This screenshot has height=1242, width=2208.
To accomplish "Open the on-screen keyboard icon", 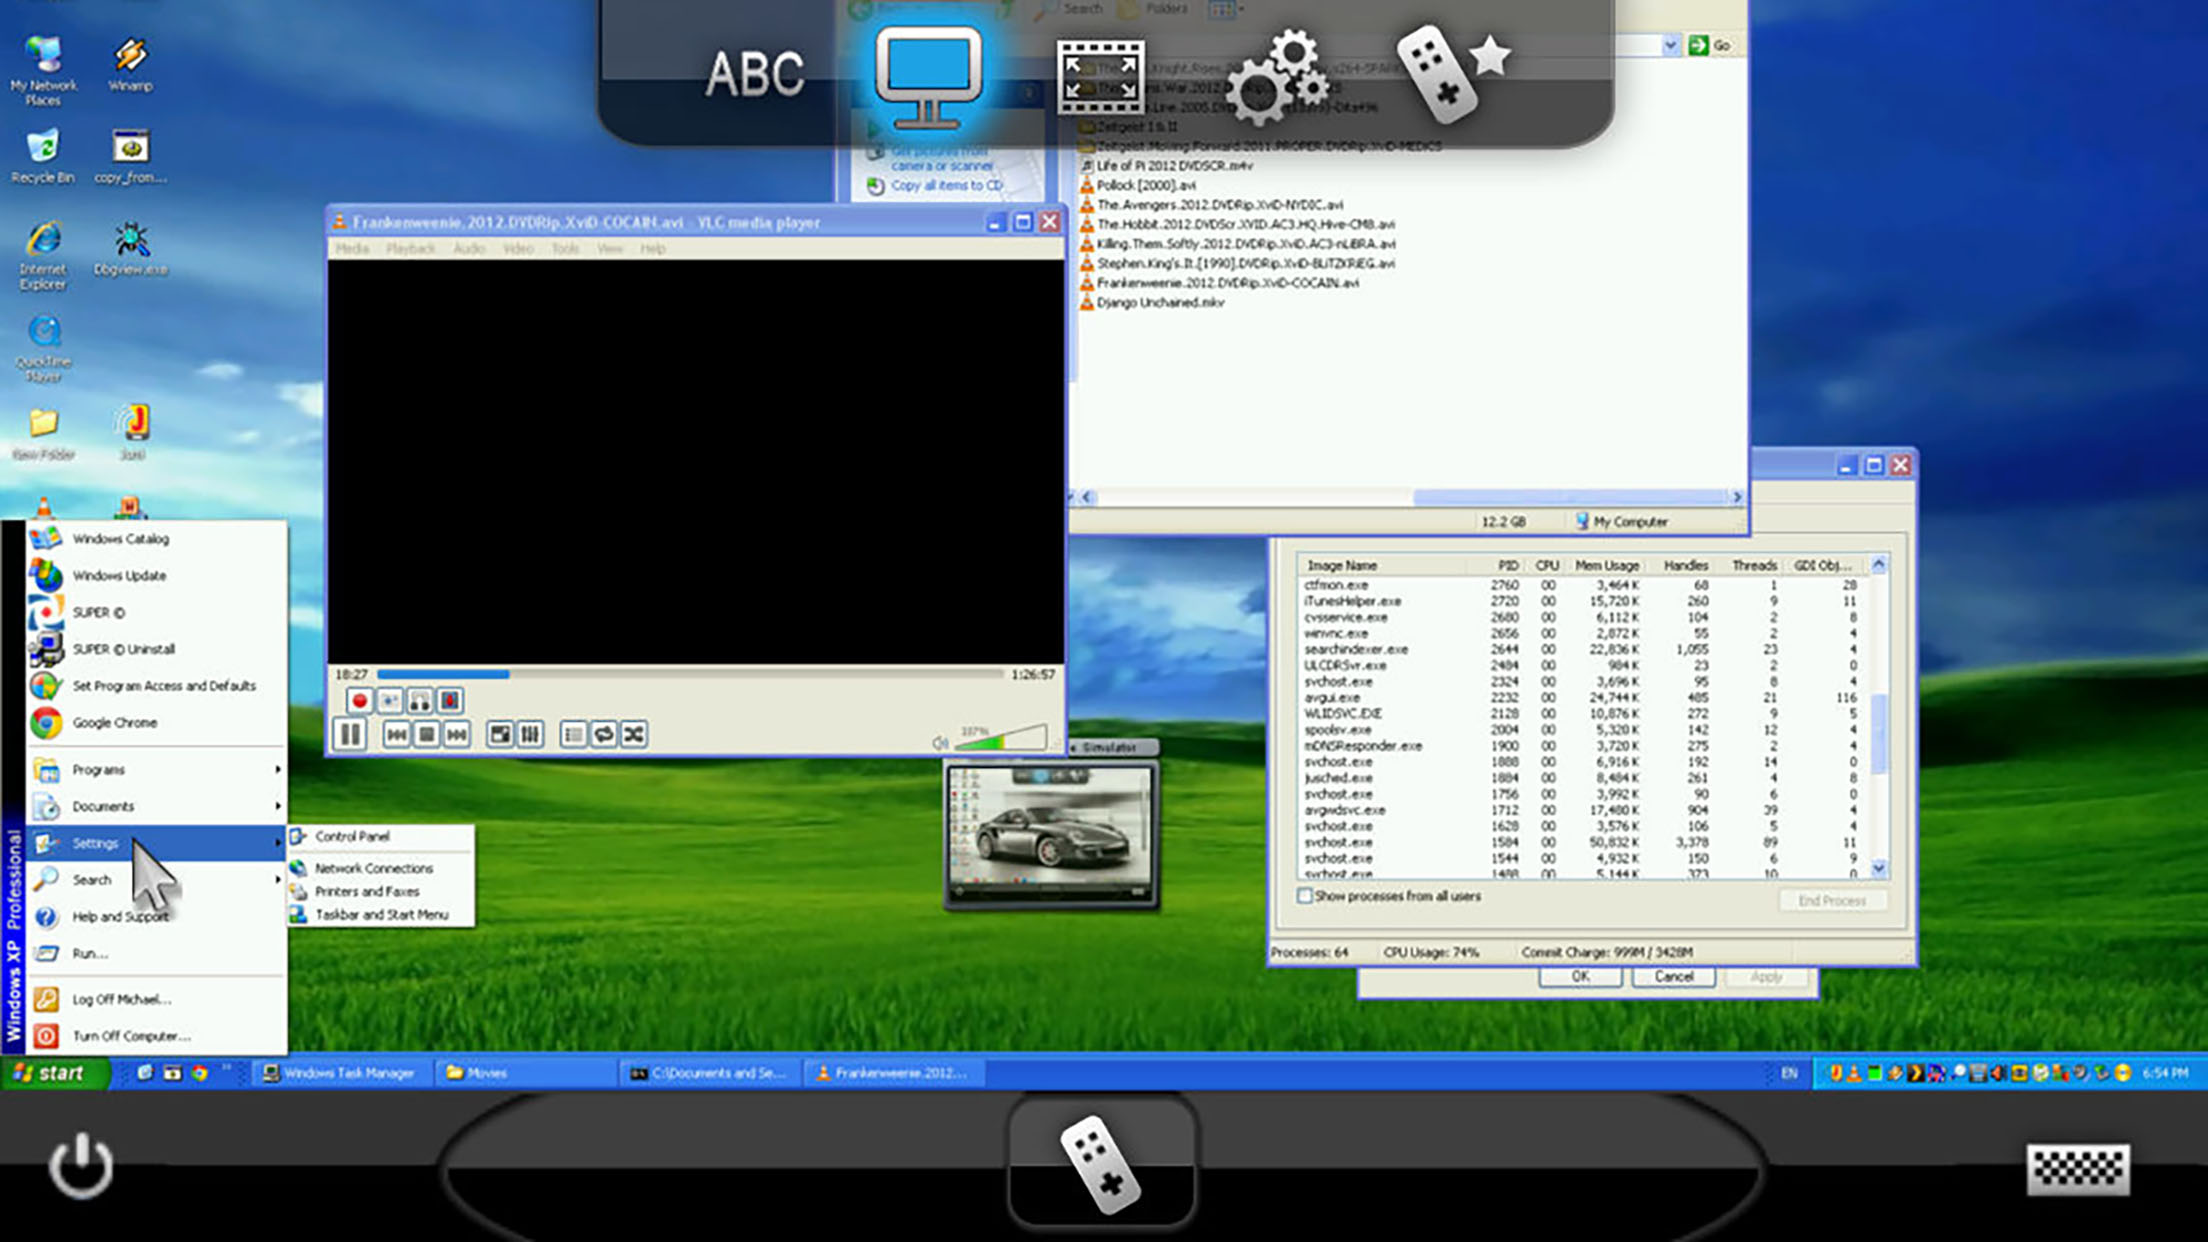I will click(2078, 1169).
